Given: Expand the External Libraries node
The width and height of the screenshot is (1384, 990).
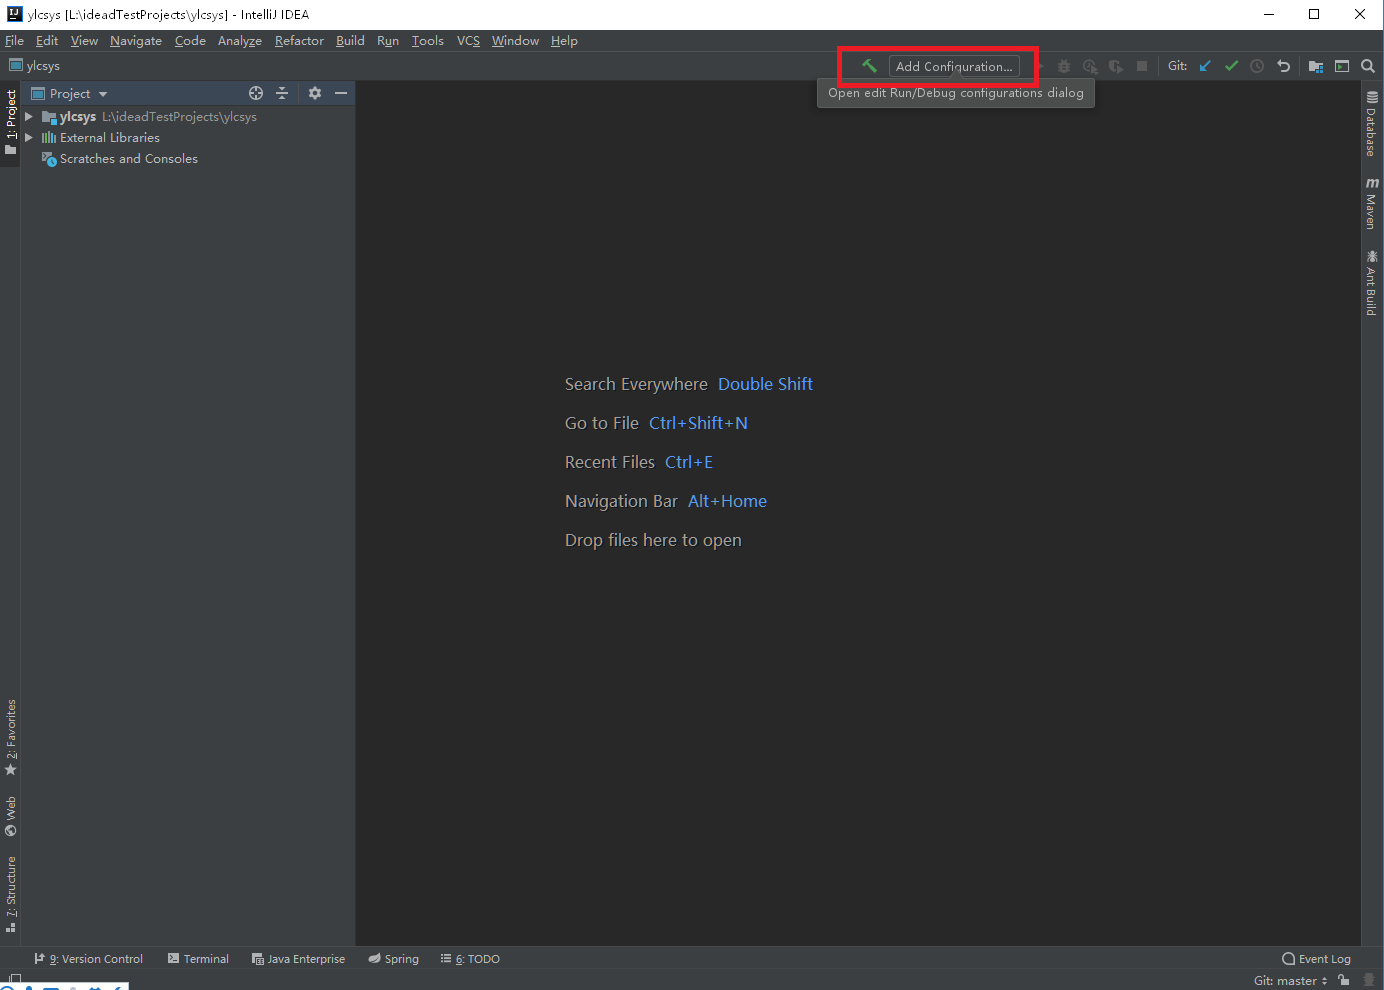Looking at the screenshot, I should [29, 138].
